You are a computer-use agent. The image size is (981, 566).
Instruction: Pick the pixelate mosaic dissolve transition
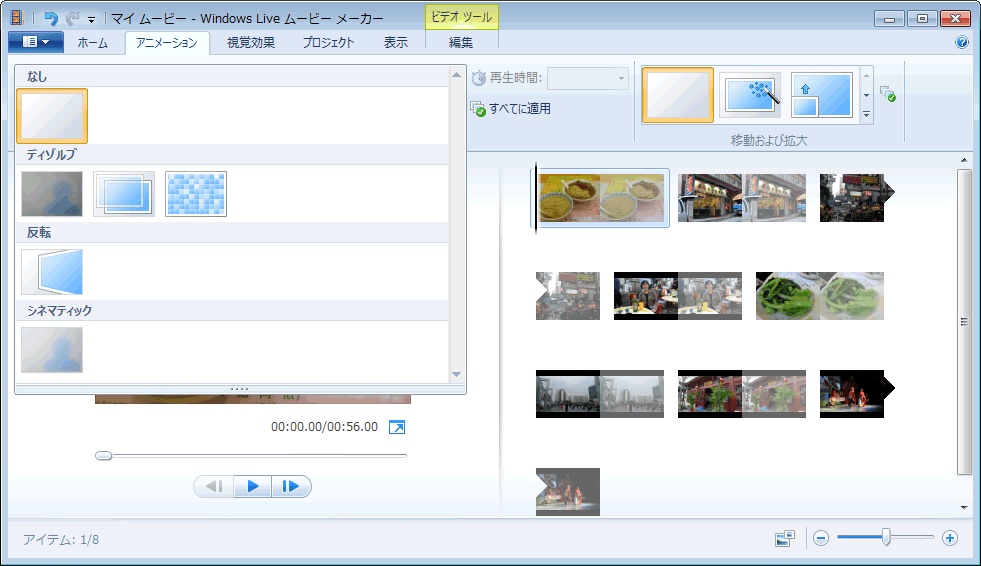[196, 194]
